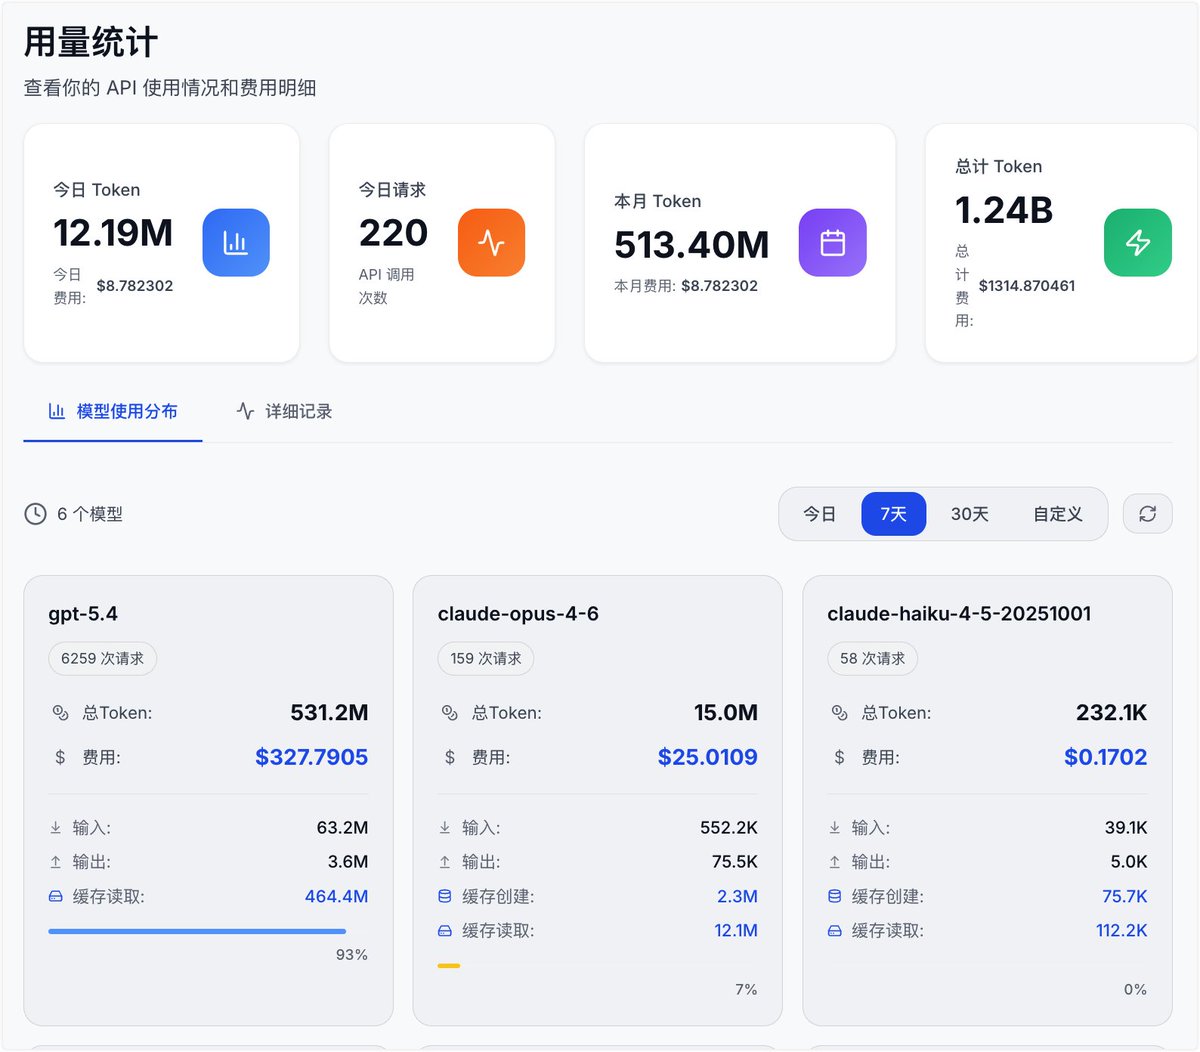The image size is (1200, 1052).
Task: Select the 30天 time range
Action: pyautogui.click(x=969, y=514)
